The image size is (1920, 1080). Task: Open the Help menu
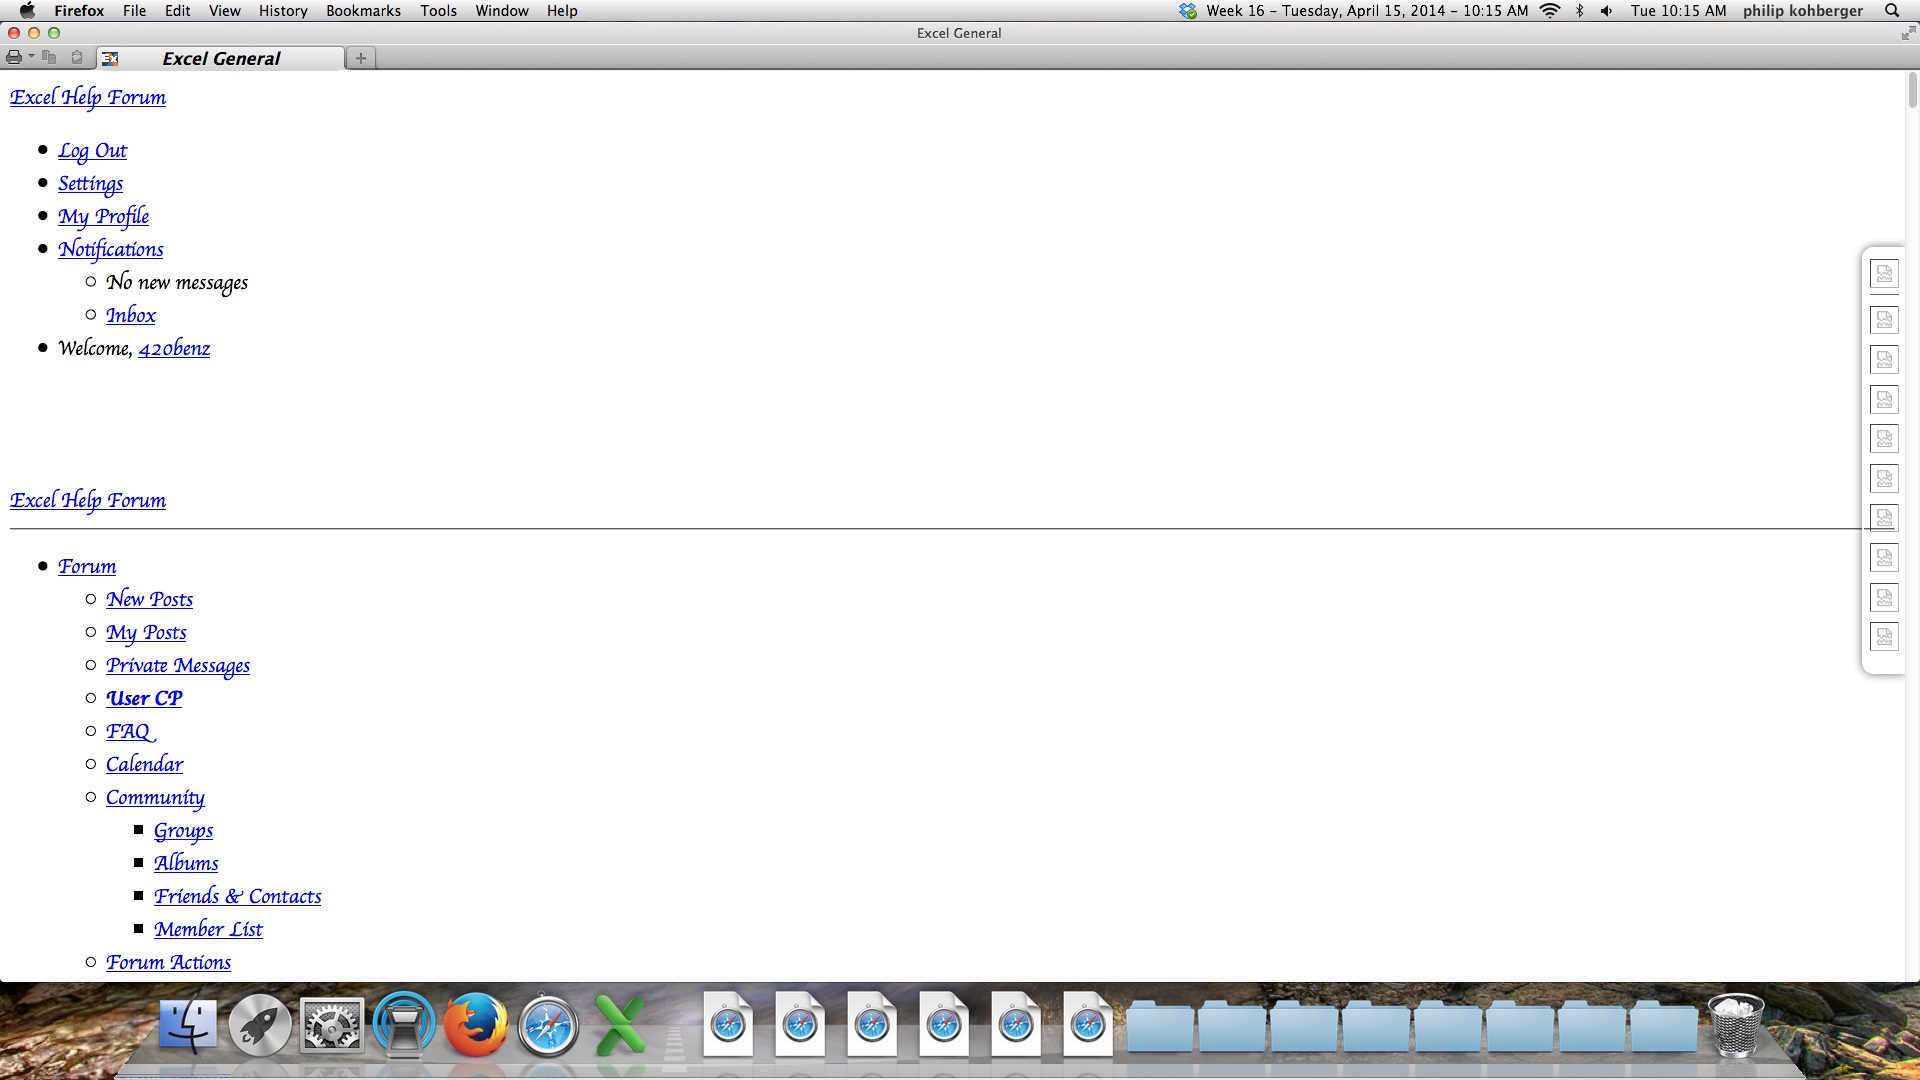pyautogui.click(x=562, y=10)
